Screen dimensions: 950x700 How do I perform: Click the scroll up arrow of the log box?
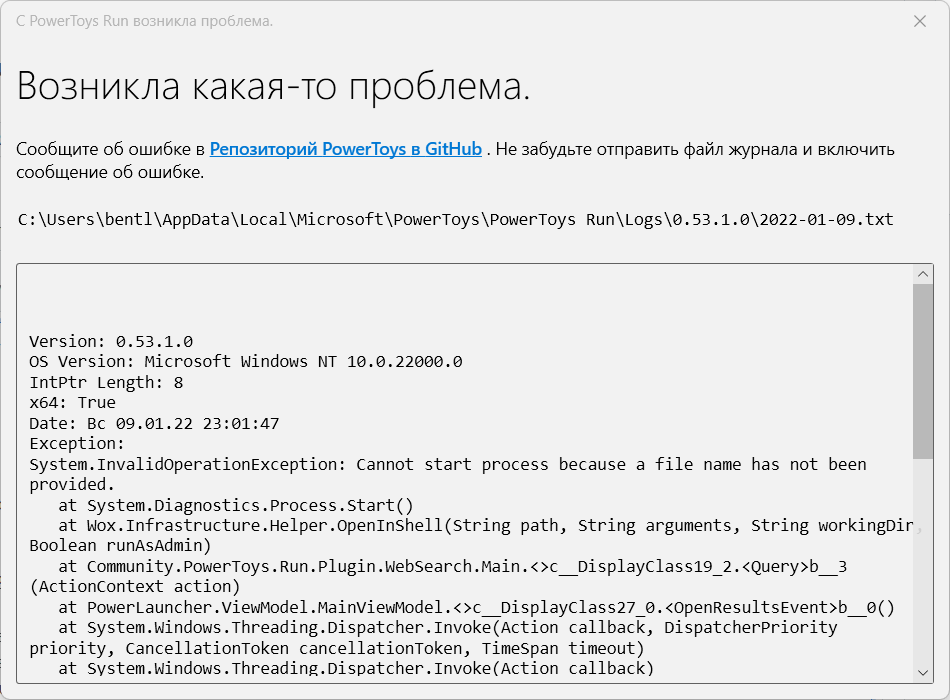(923, 274)
